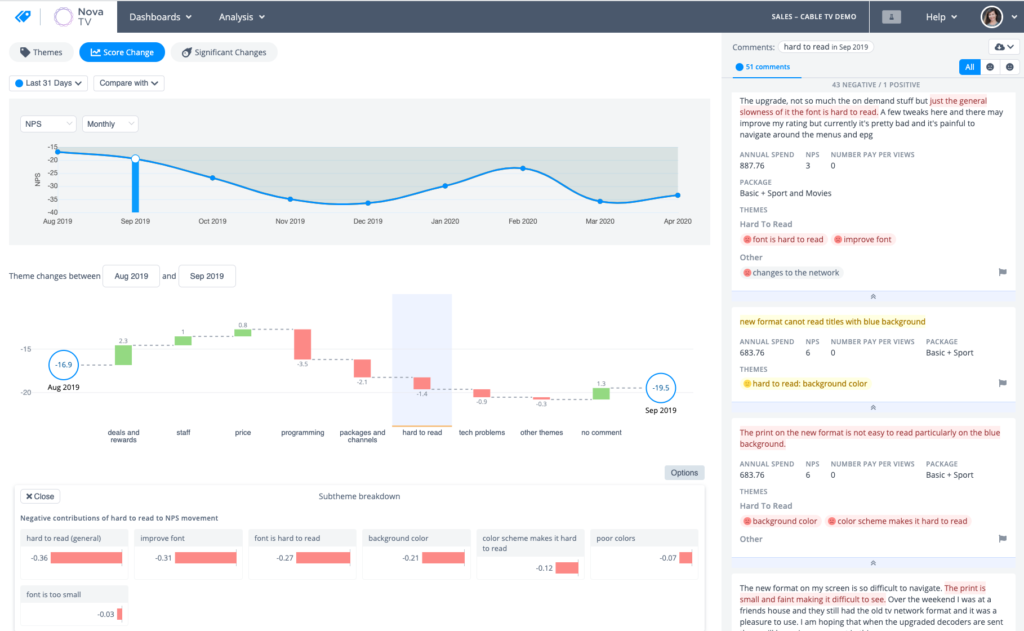Open the NPS metric dropdown
The width and height of the screenshot is (1024, 631).
48,123
